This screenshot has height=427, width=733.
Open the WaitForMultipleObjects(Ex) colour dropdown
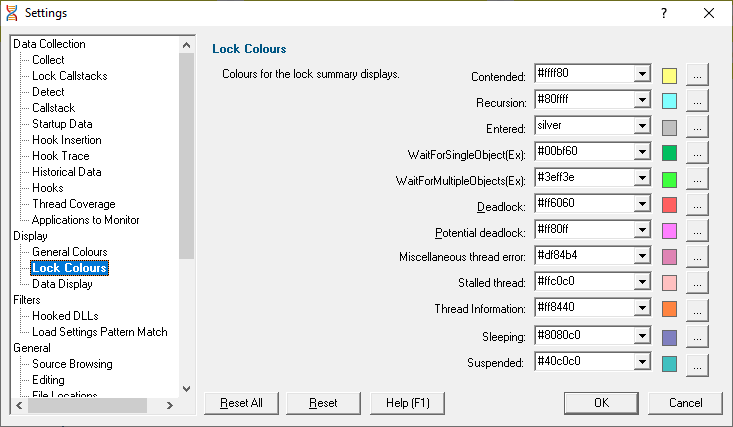click(642, 177)
